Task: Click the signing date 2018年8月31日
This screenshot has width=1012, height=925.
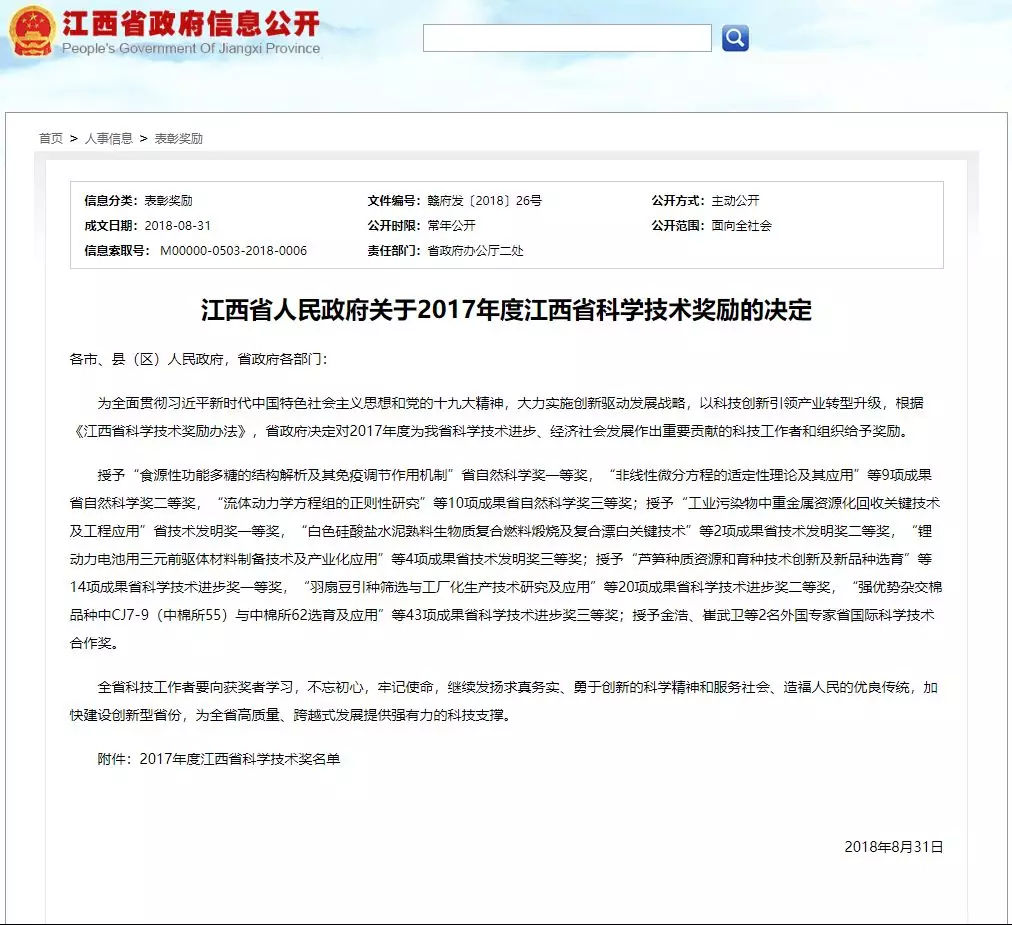Action: [x=894, y=847]
